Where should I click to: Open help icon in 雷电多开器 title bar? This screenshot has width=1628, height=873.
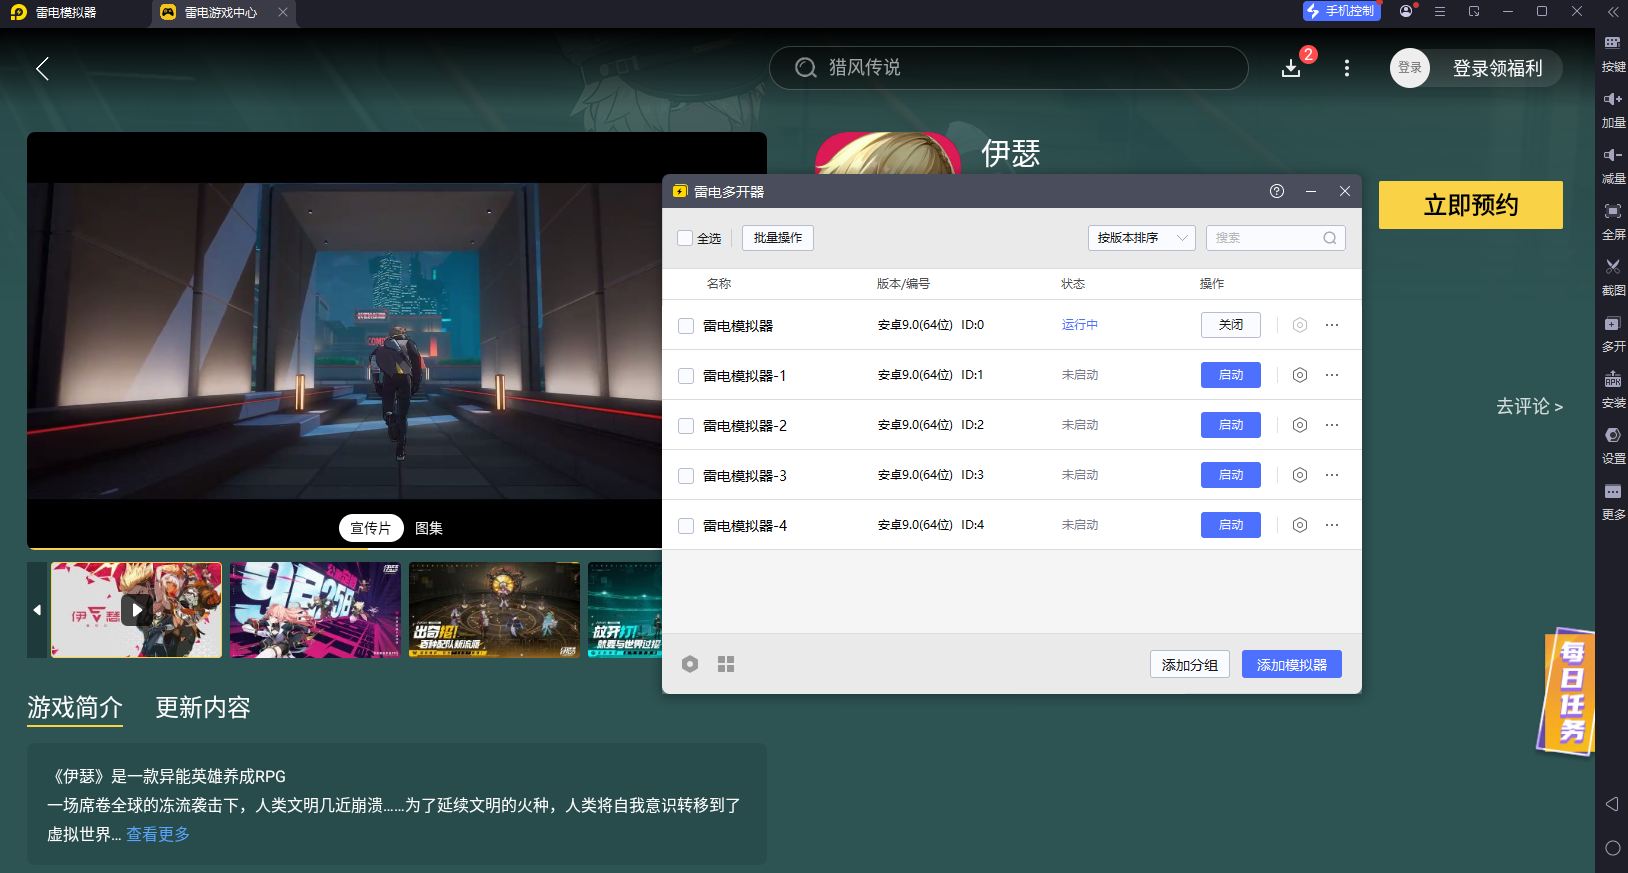[x=1277, y=191]
